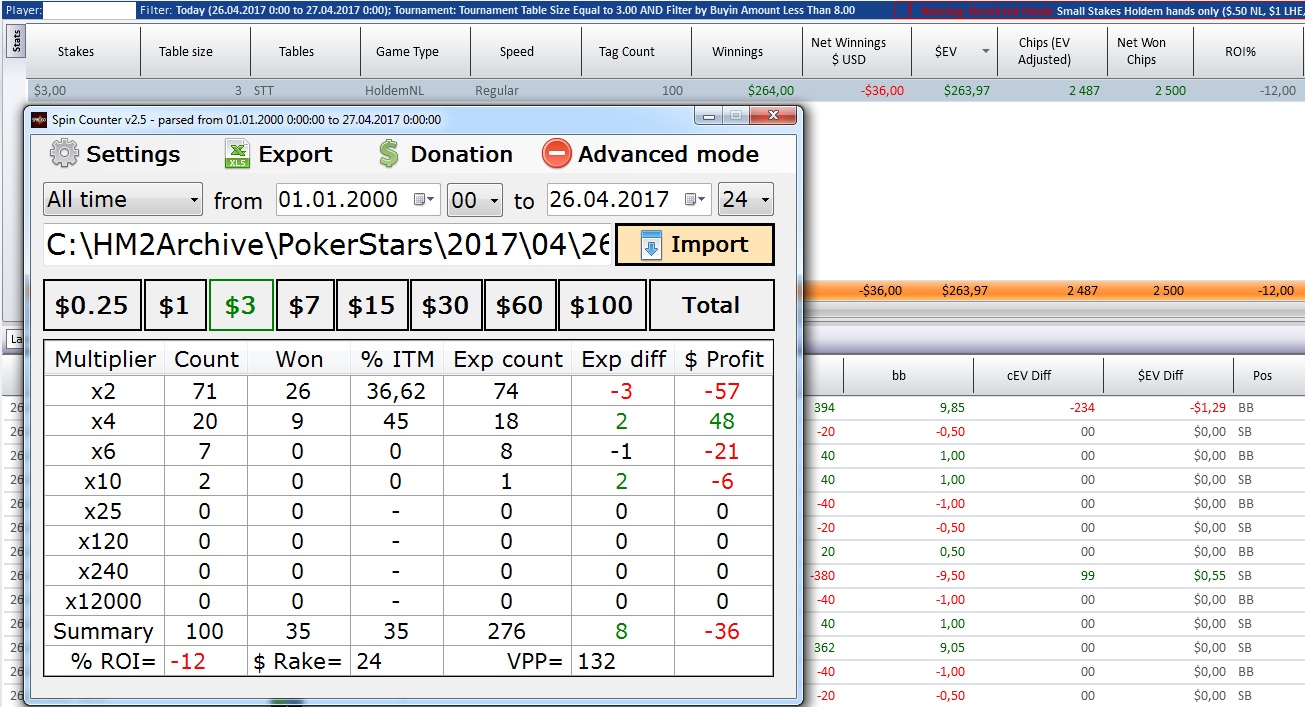Click the hand history path field

(327, 245)
